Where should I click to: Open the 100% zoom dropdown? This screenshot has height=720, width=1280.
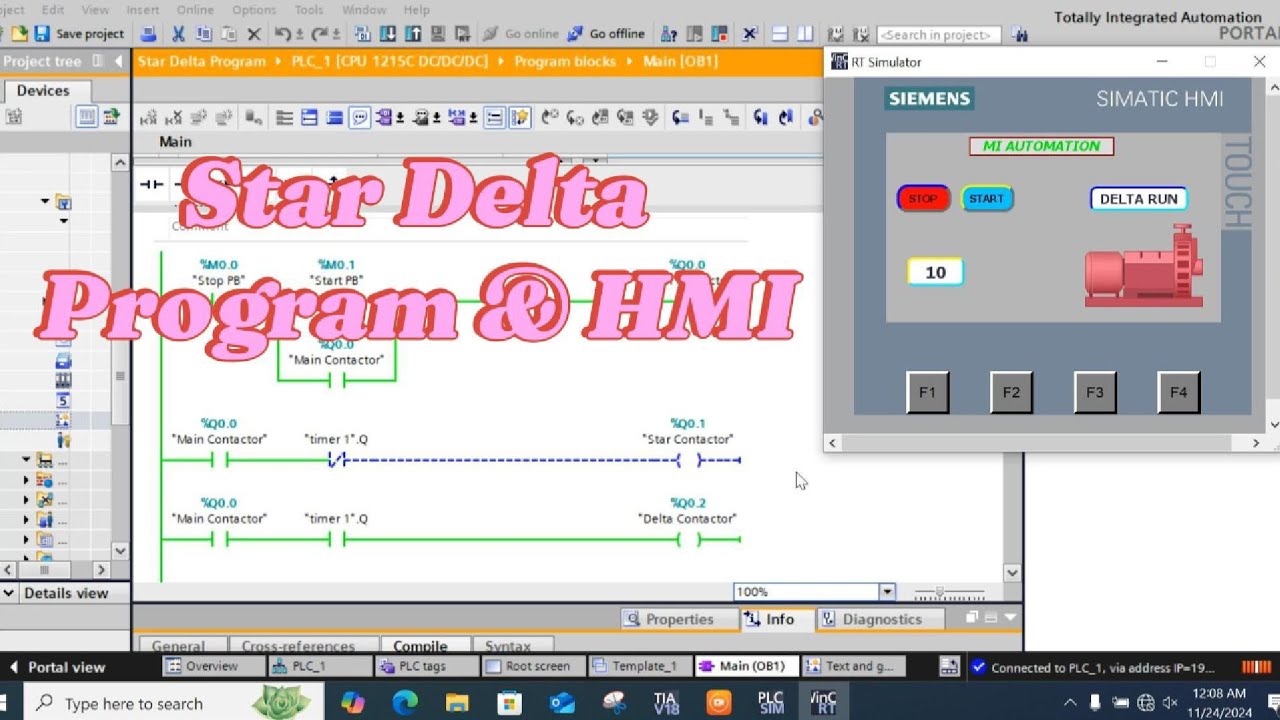coord(886,592)
